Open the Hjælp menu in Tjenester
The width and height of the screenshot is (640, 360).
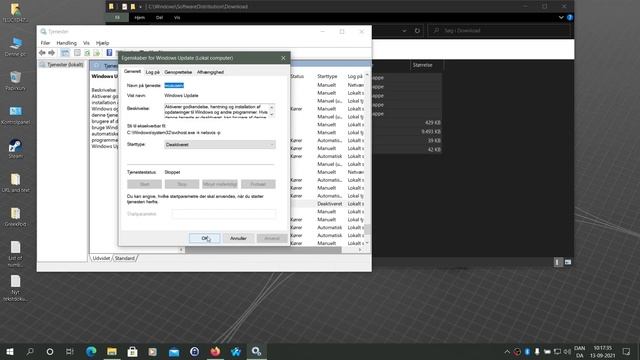click(x=102, y=43)
